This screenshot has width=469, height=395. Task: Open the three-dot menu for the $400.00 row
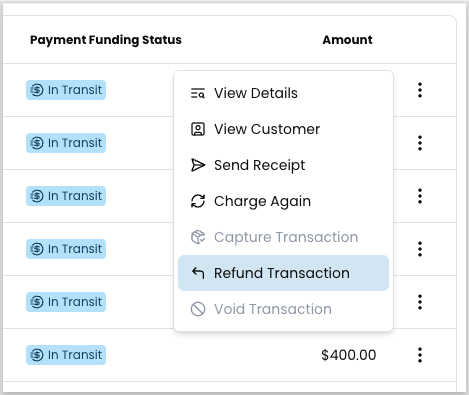420,355
